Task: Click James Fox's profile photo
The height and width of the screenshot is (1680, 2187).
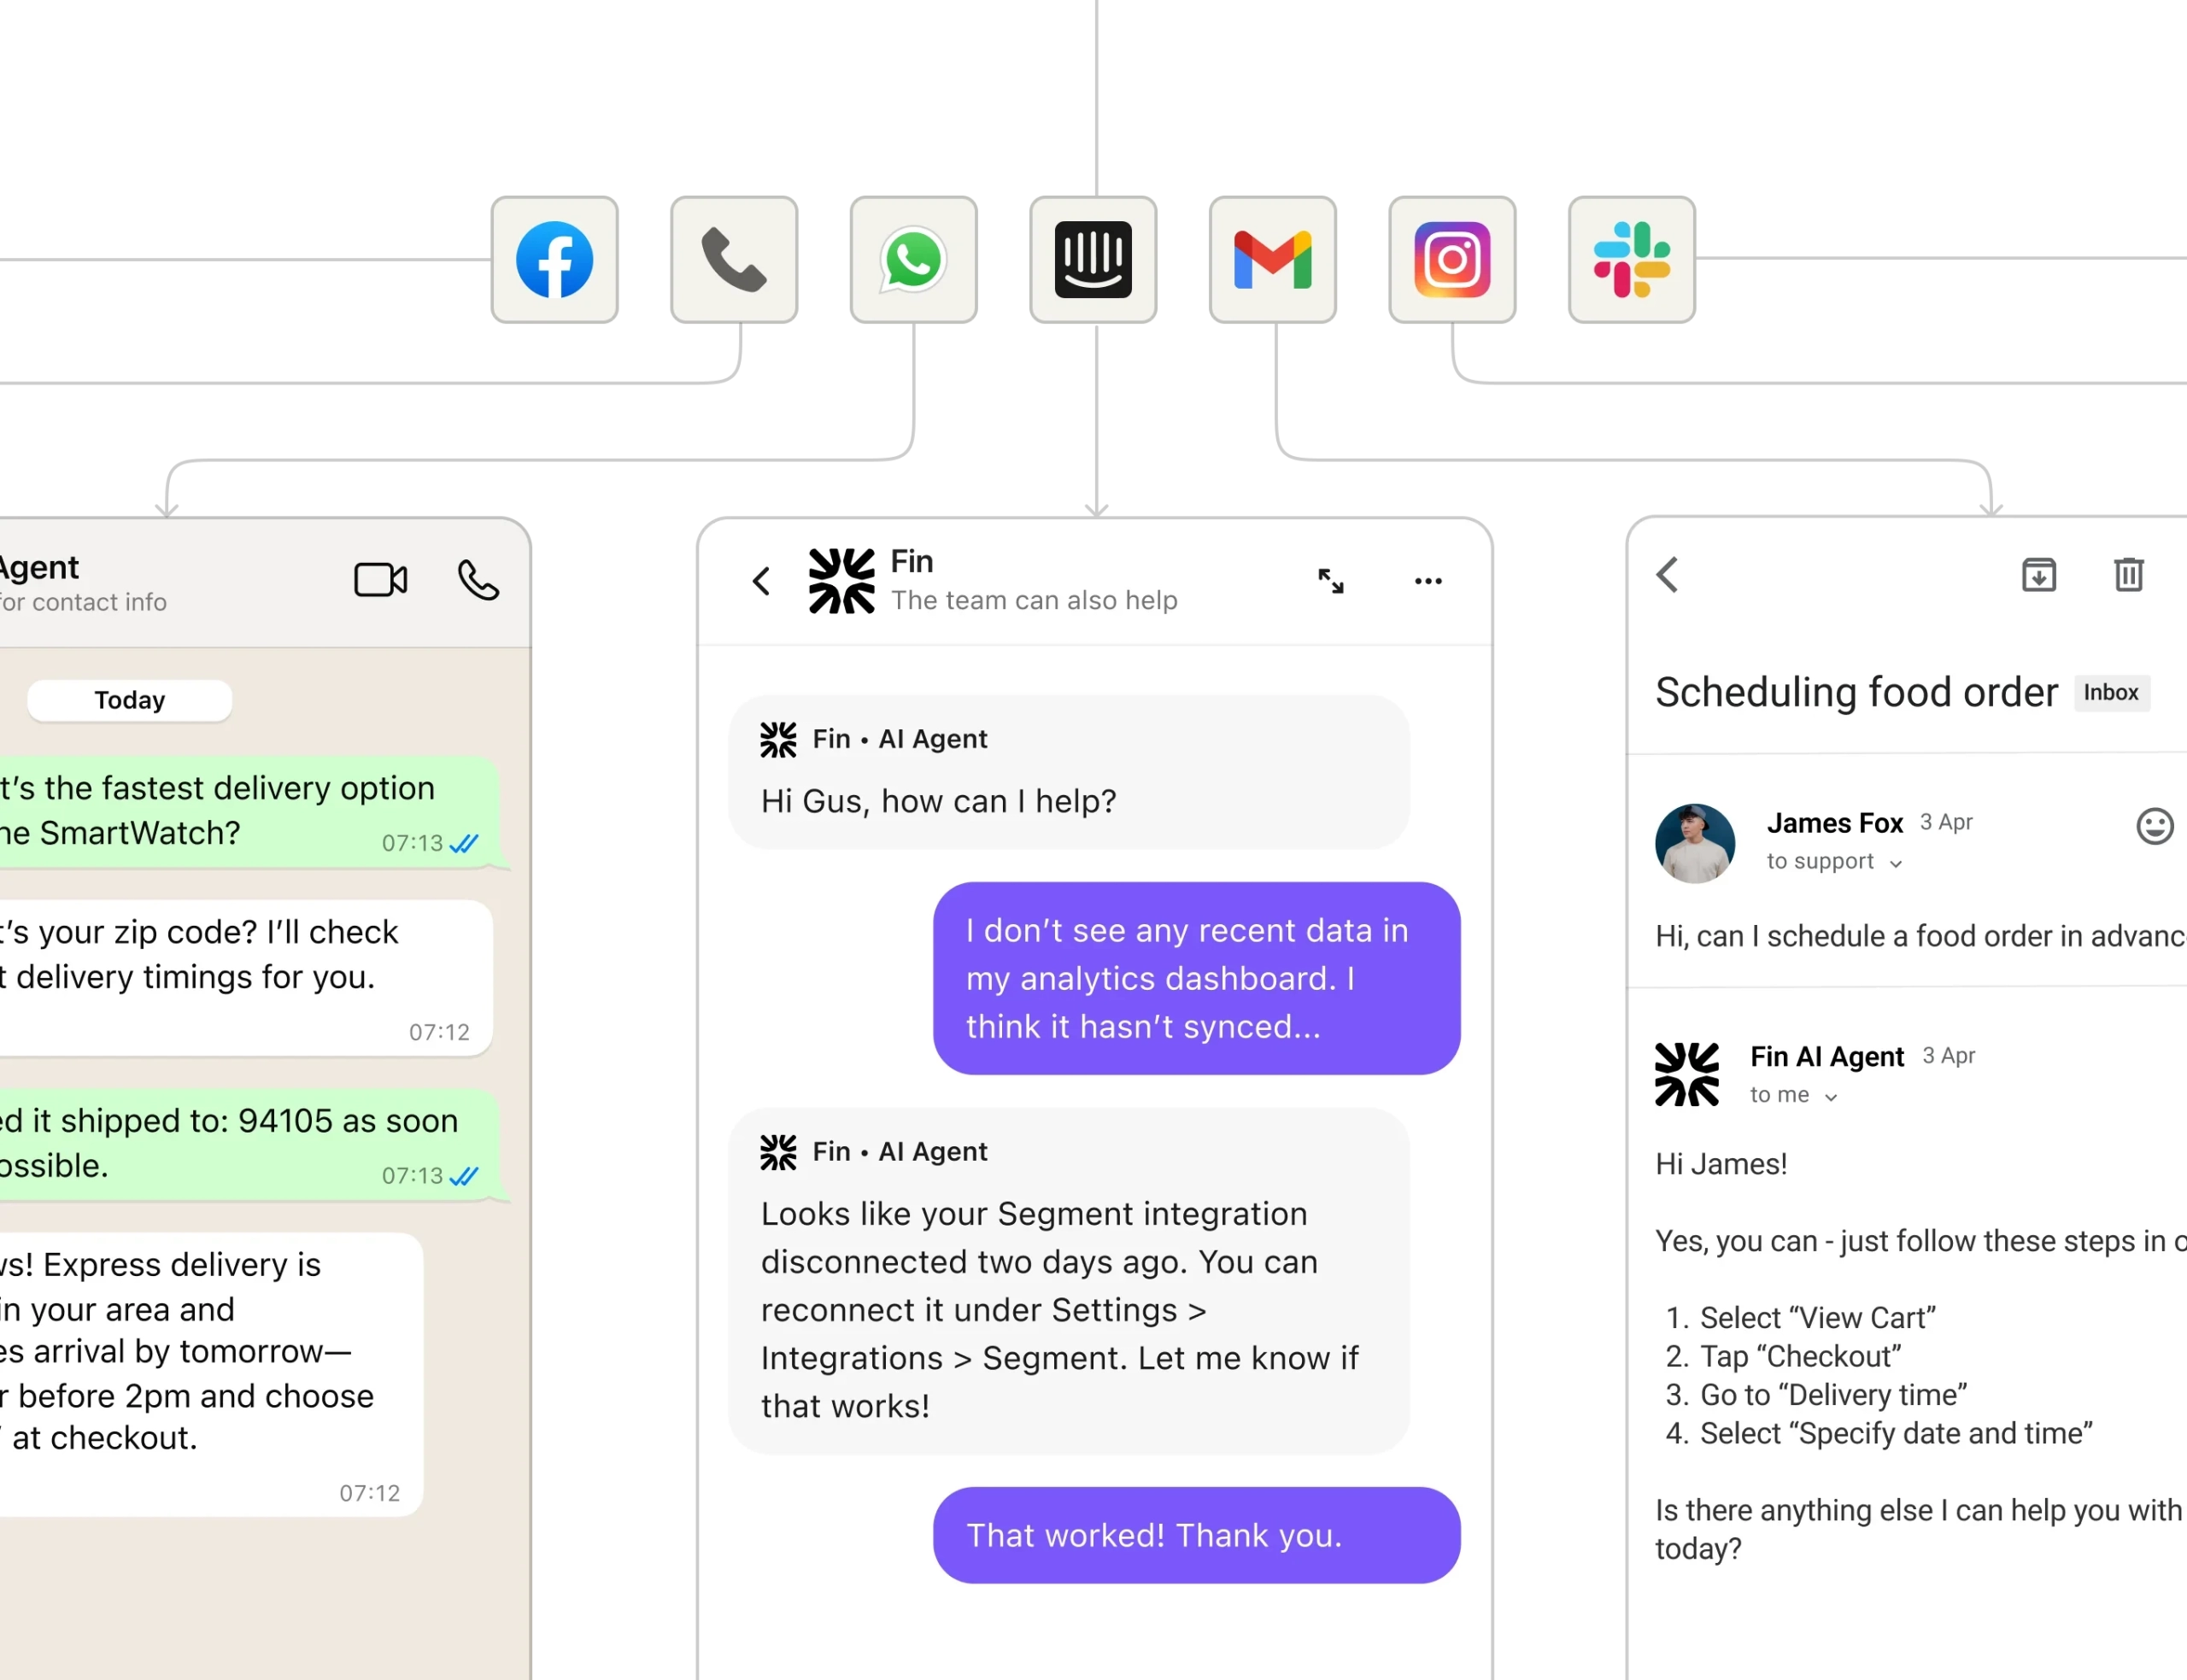Action: (x=1694, y=843)
